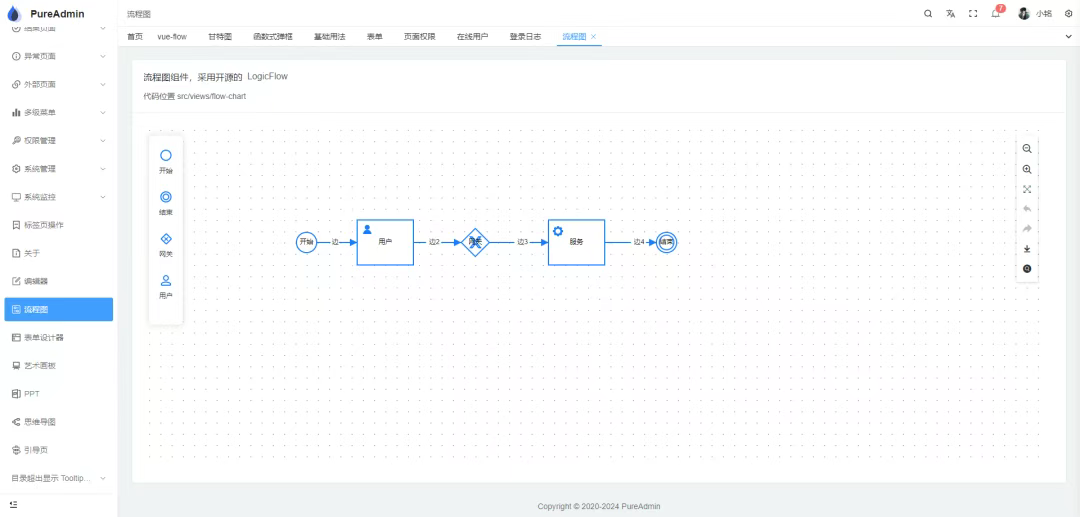Collapse the sidebar using bottom-left toggle
The height and width of the screenshot is (517, 1080).
[15, 506]
